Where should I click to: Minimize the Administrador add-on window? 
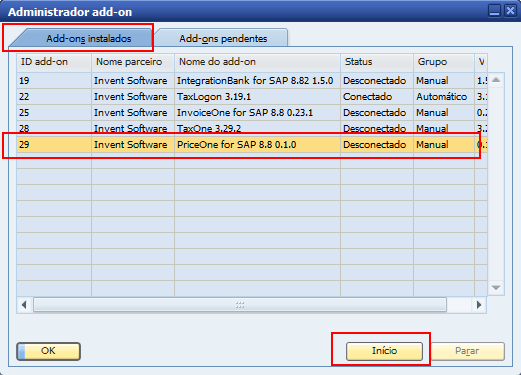tap(494, 11)
